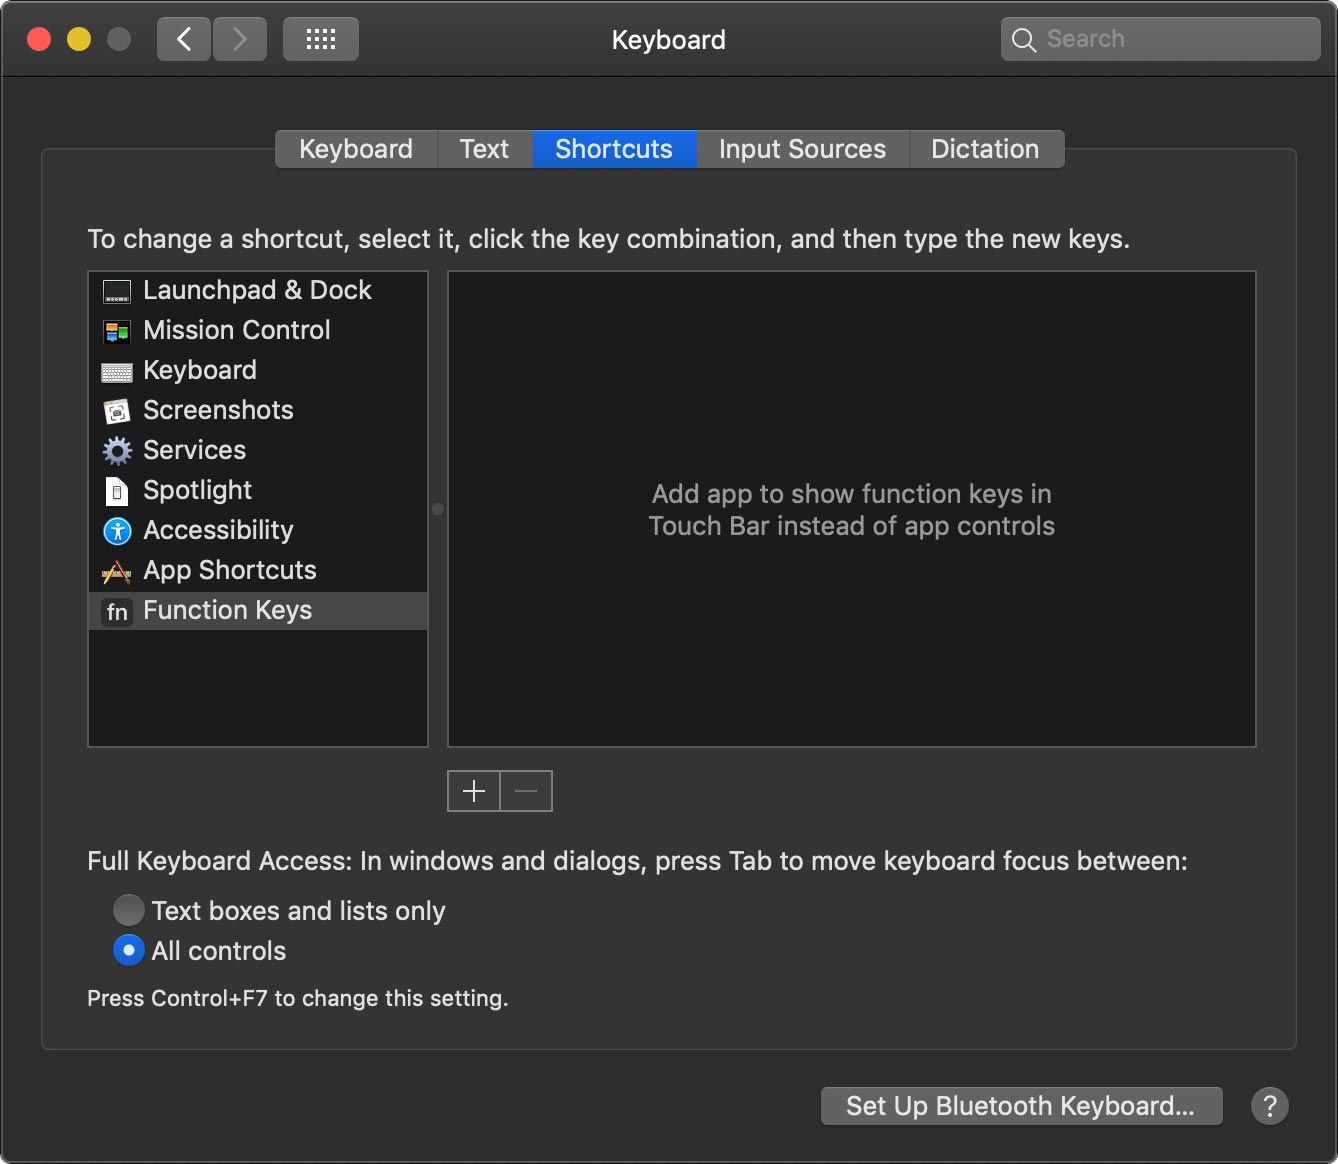Click the Launchpad & Dock icon
This screenshot has height=1164, width=1338.
117,292
